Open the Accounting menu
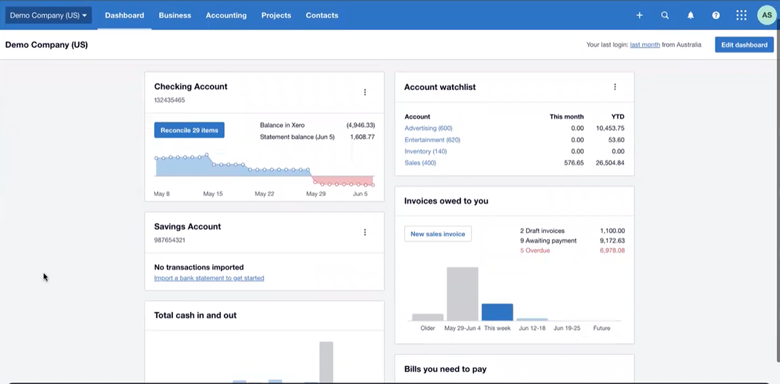780x384 pixels. click(x=226, y=15)
